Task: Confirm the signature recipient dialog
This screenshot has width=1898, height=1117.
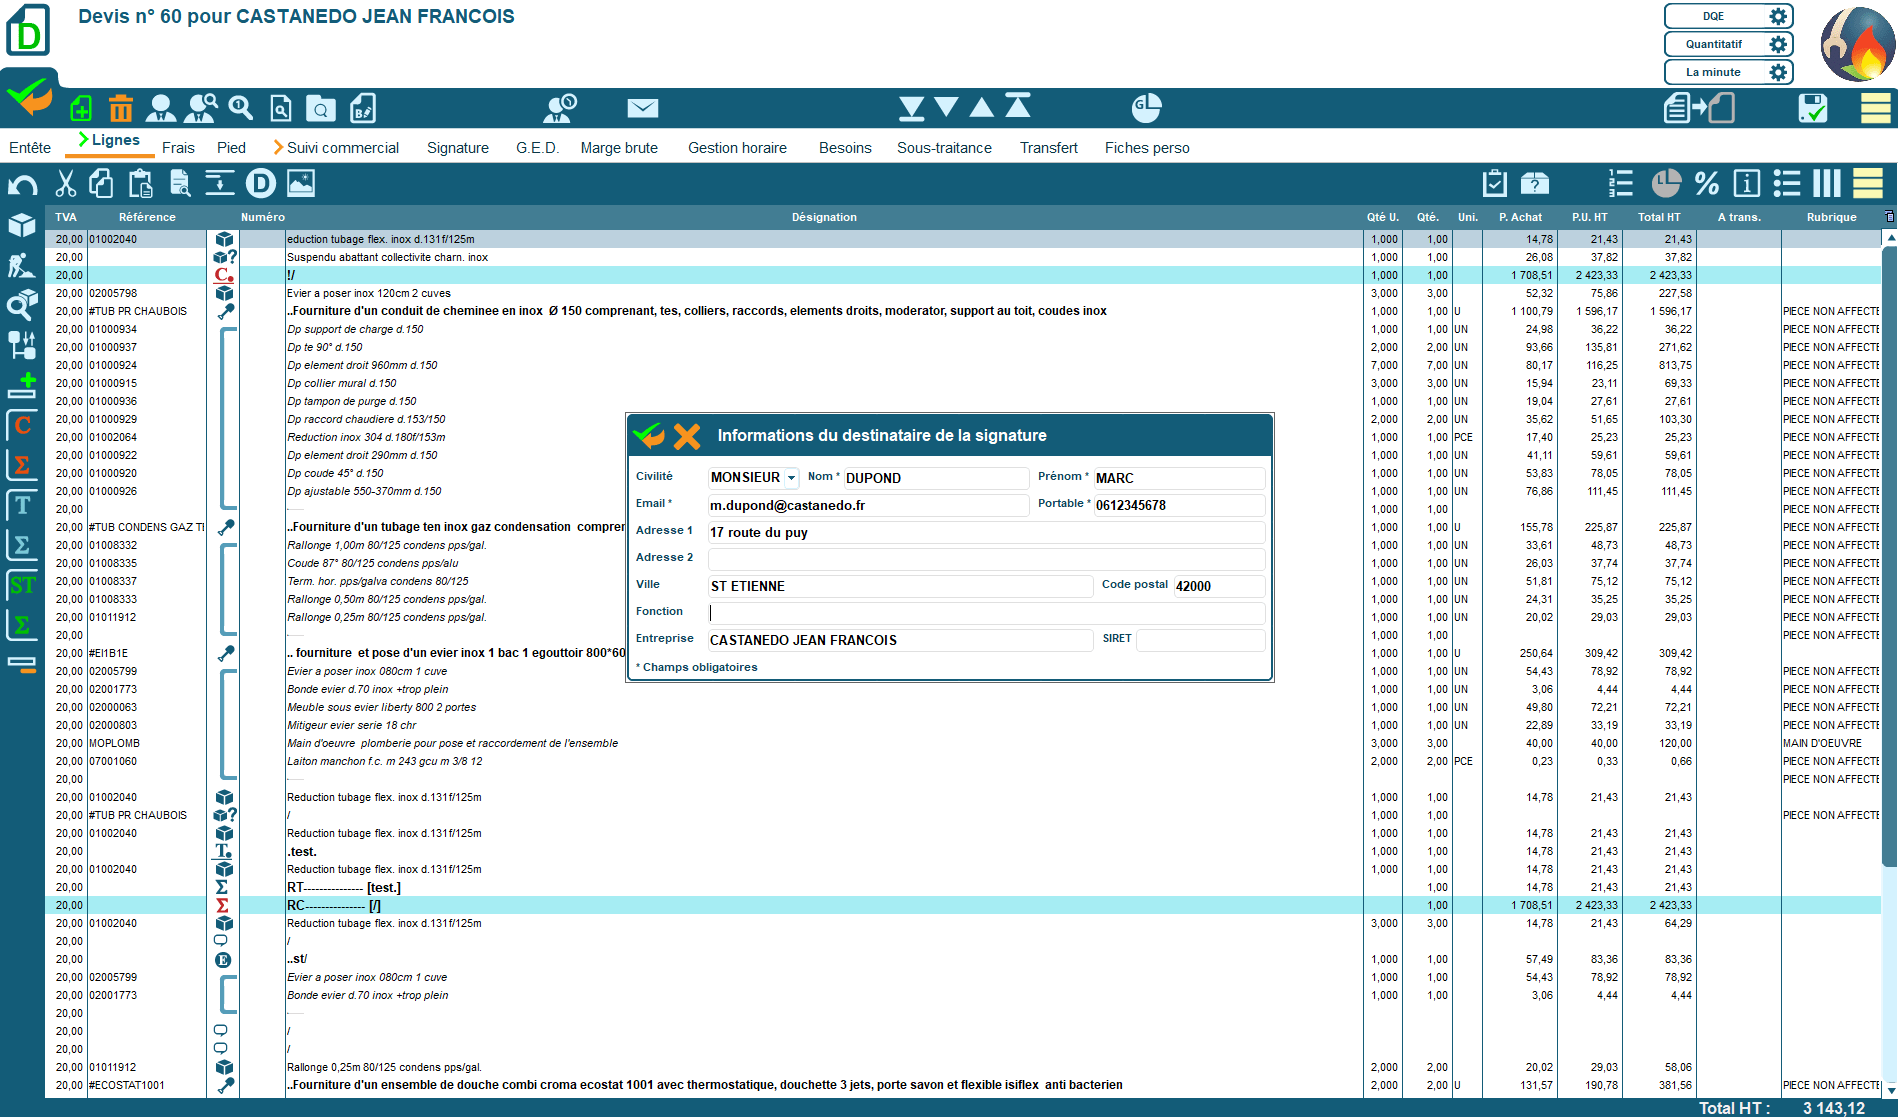Action: (649, 436)
